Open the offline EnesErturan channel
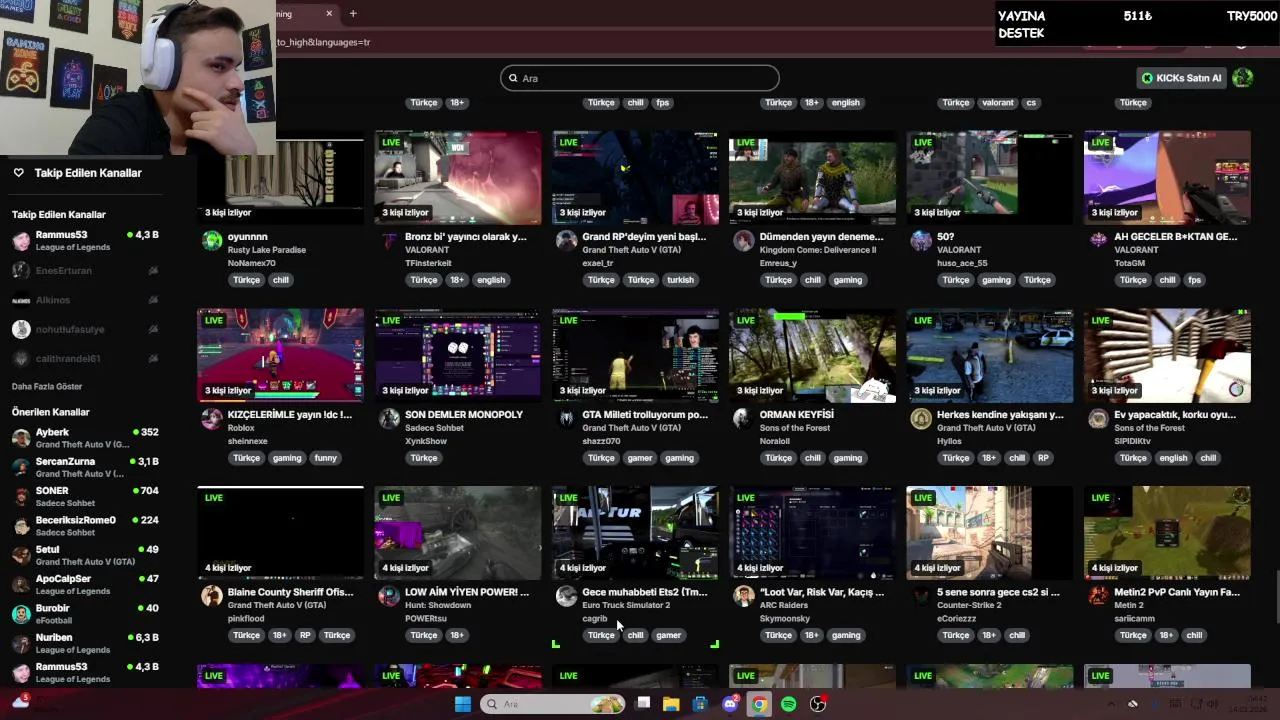The height and width of the screenshot is (720, 1280). tap(85, 270)
